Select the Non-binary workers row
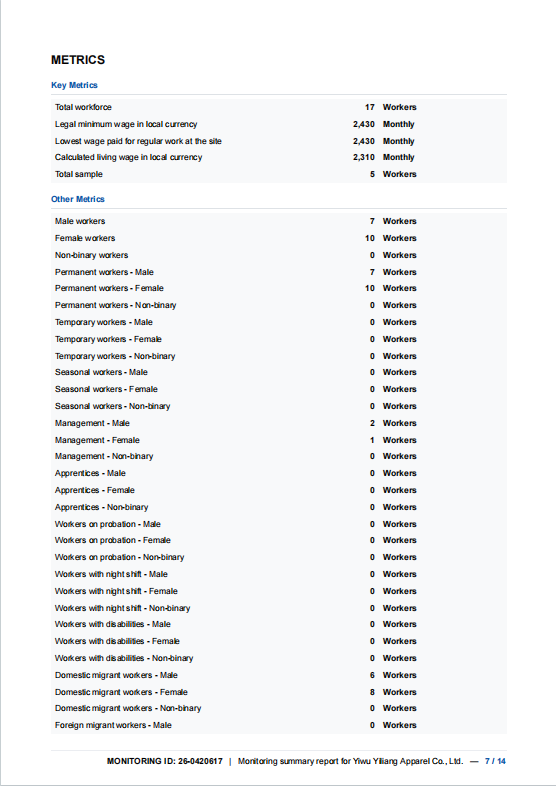 pyautogui.click(x=279, y=255)
